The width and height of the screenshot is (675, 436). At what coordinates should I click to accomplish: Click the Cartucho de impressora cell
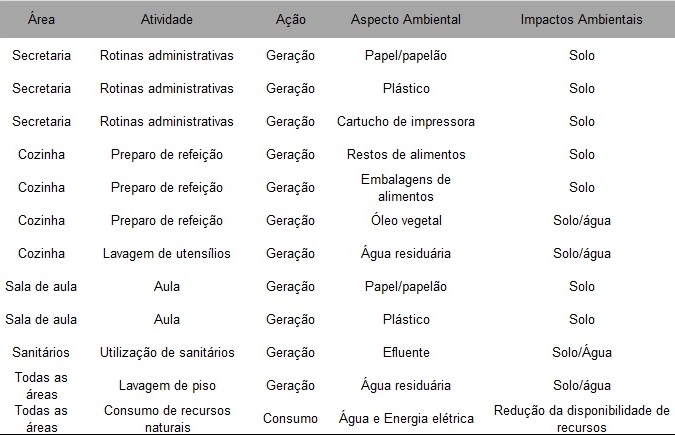(406, 121)
